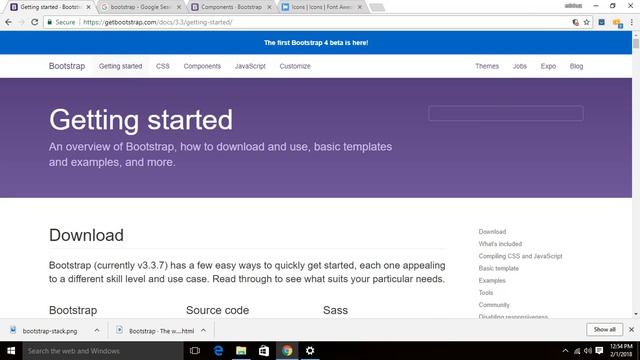The height and width of the screenshot is (360, 640).
Task: Open the Components navbar item
Action: [x=202, y=66]
